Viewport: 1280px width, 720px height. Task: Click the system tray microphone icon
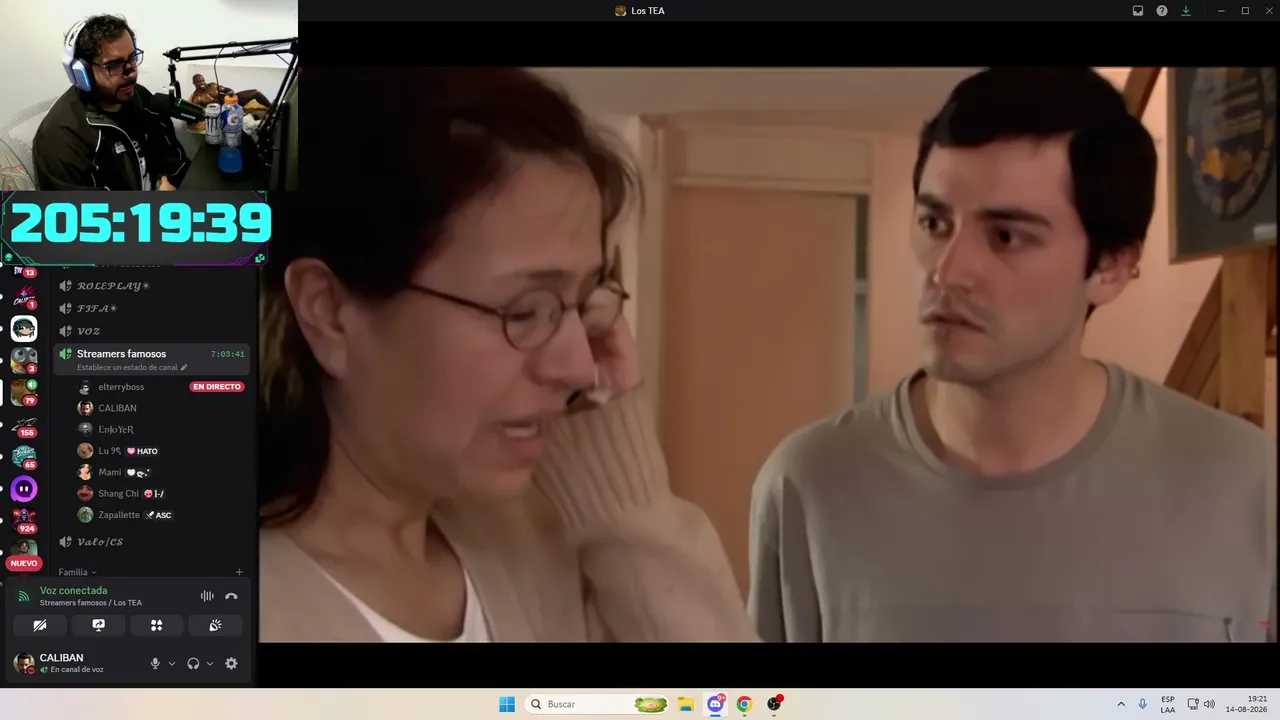(1143, 704)
